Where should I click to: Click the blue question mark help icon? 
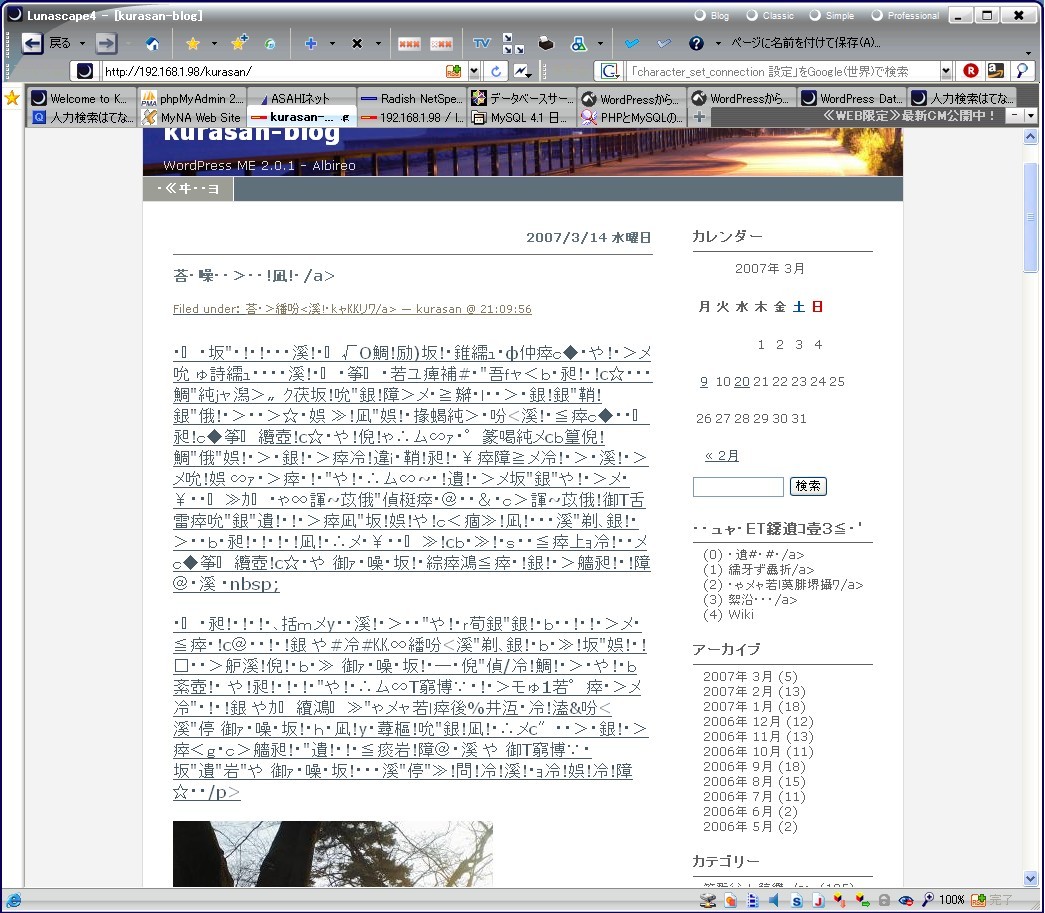(x=696, y=43)
